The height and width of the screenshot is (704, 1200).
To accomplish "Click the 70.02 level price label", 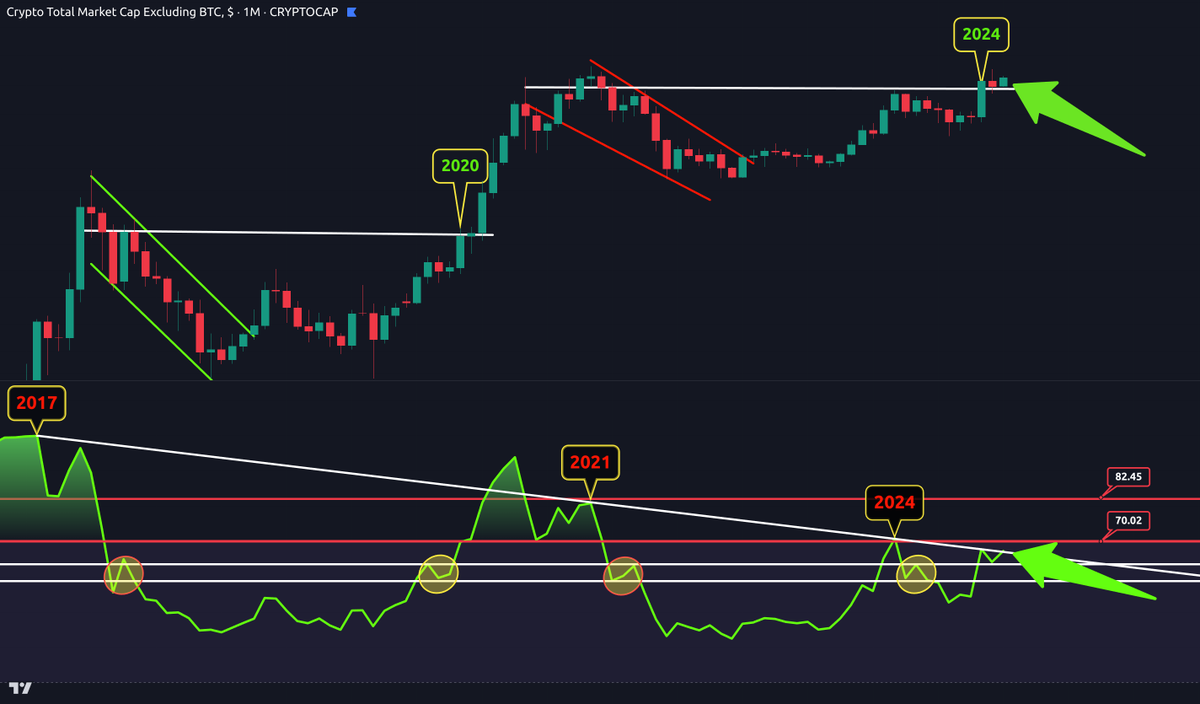I will coord(1128,519).
